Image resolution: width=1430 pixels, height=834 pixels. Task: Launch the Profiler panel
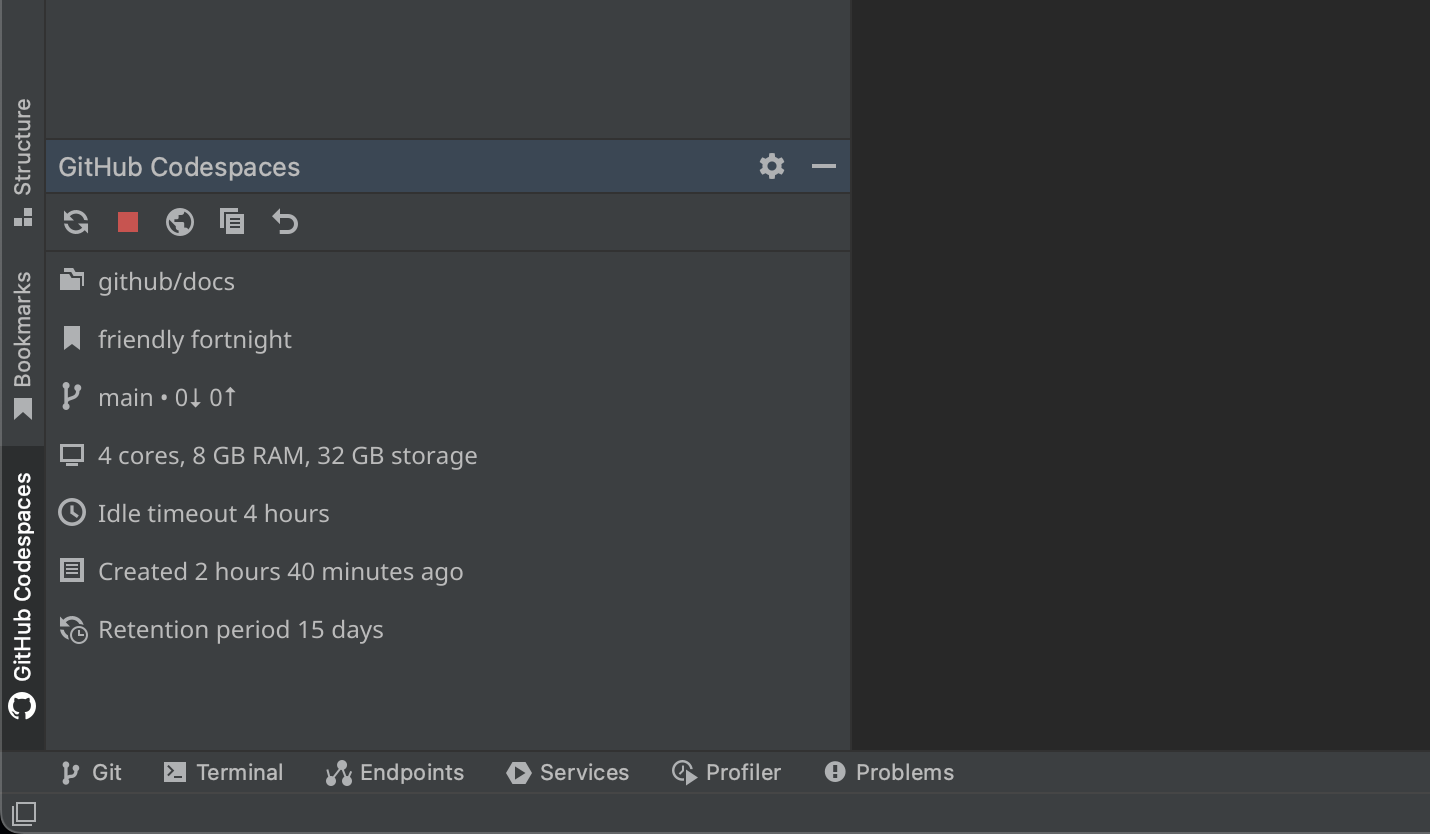[x=725, y=772]
